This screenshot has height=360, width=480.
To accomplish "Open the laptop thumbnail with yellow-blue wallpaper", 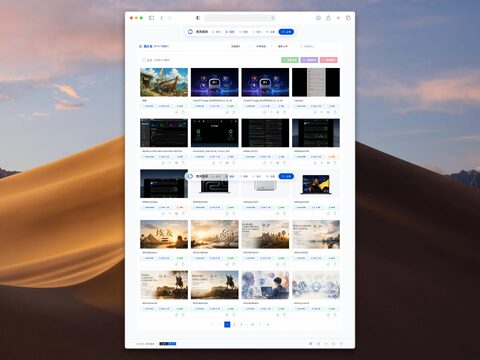I will pyautogui.click(x=316, y=184).
